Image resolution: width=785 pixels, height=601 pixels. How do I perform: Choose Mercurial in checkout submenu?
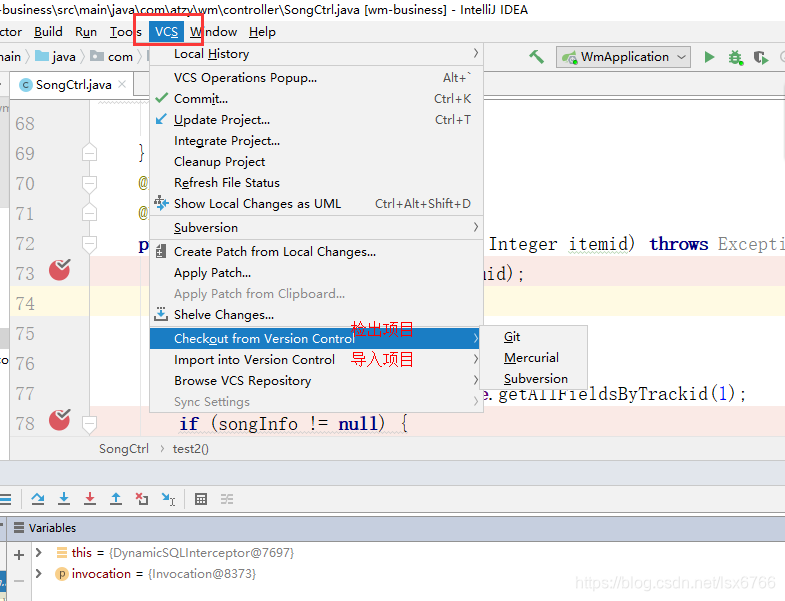point(533,358)
